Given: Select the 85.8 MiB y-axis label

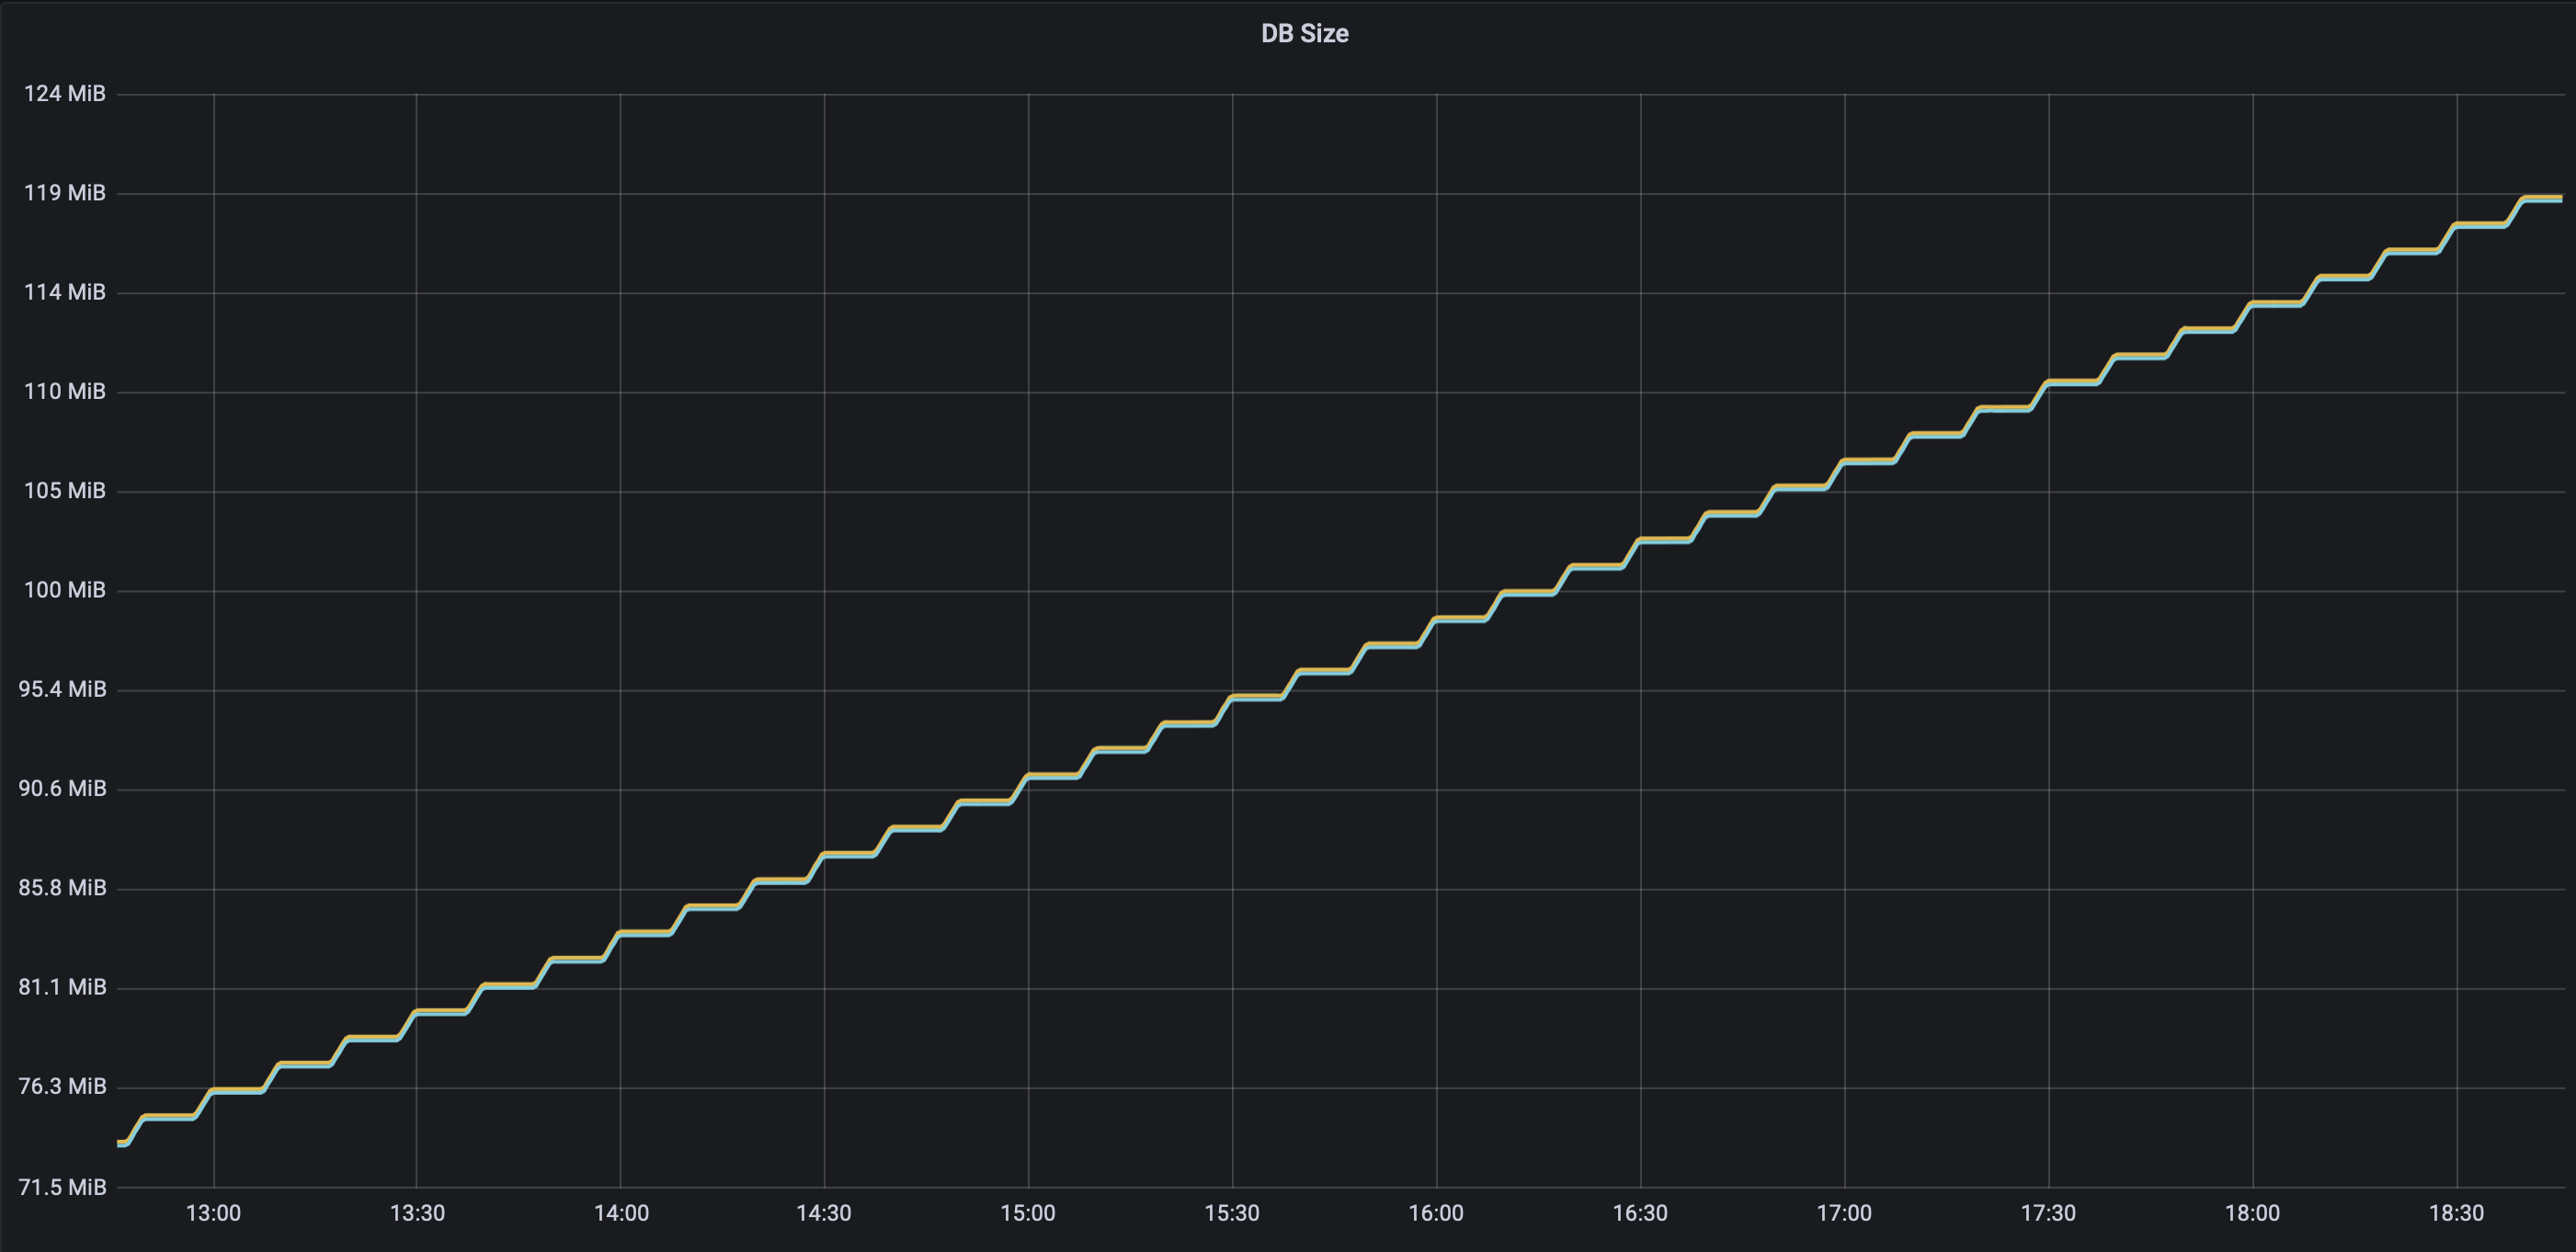Looking at the screenshot, I should click(62, 888).
